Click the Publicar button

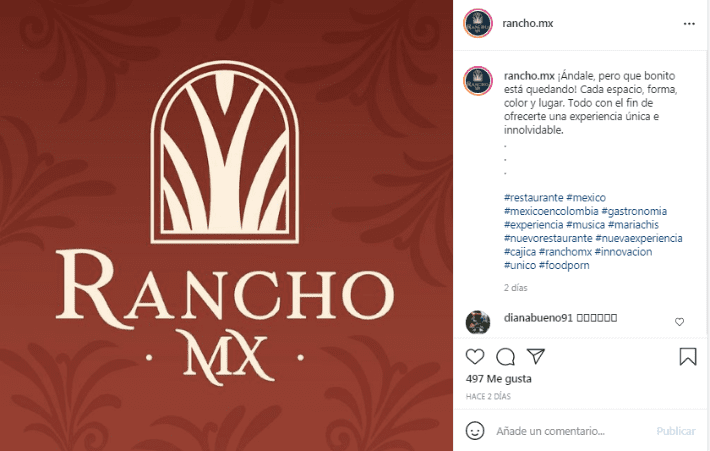676,431
